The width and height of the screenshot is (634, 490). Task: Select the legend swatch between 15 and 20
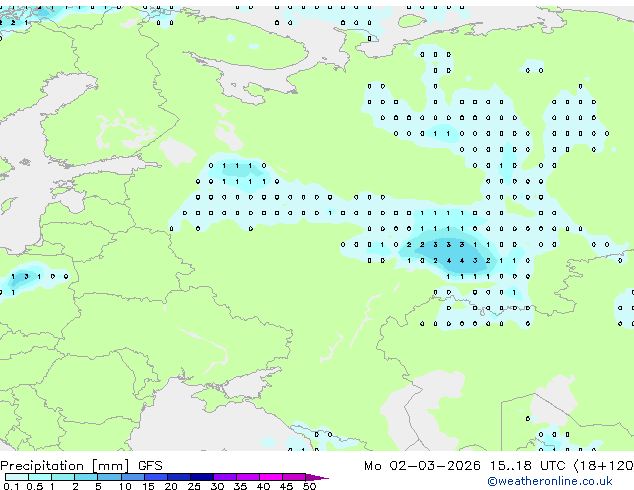click(x=155, y=477)
